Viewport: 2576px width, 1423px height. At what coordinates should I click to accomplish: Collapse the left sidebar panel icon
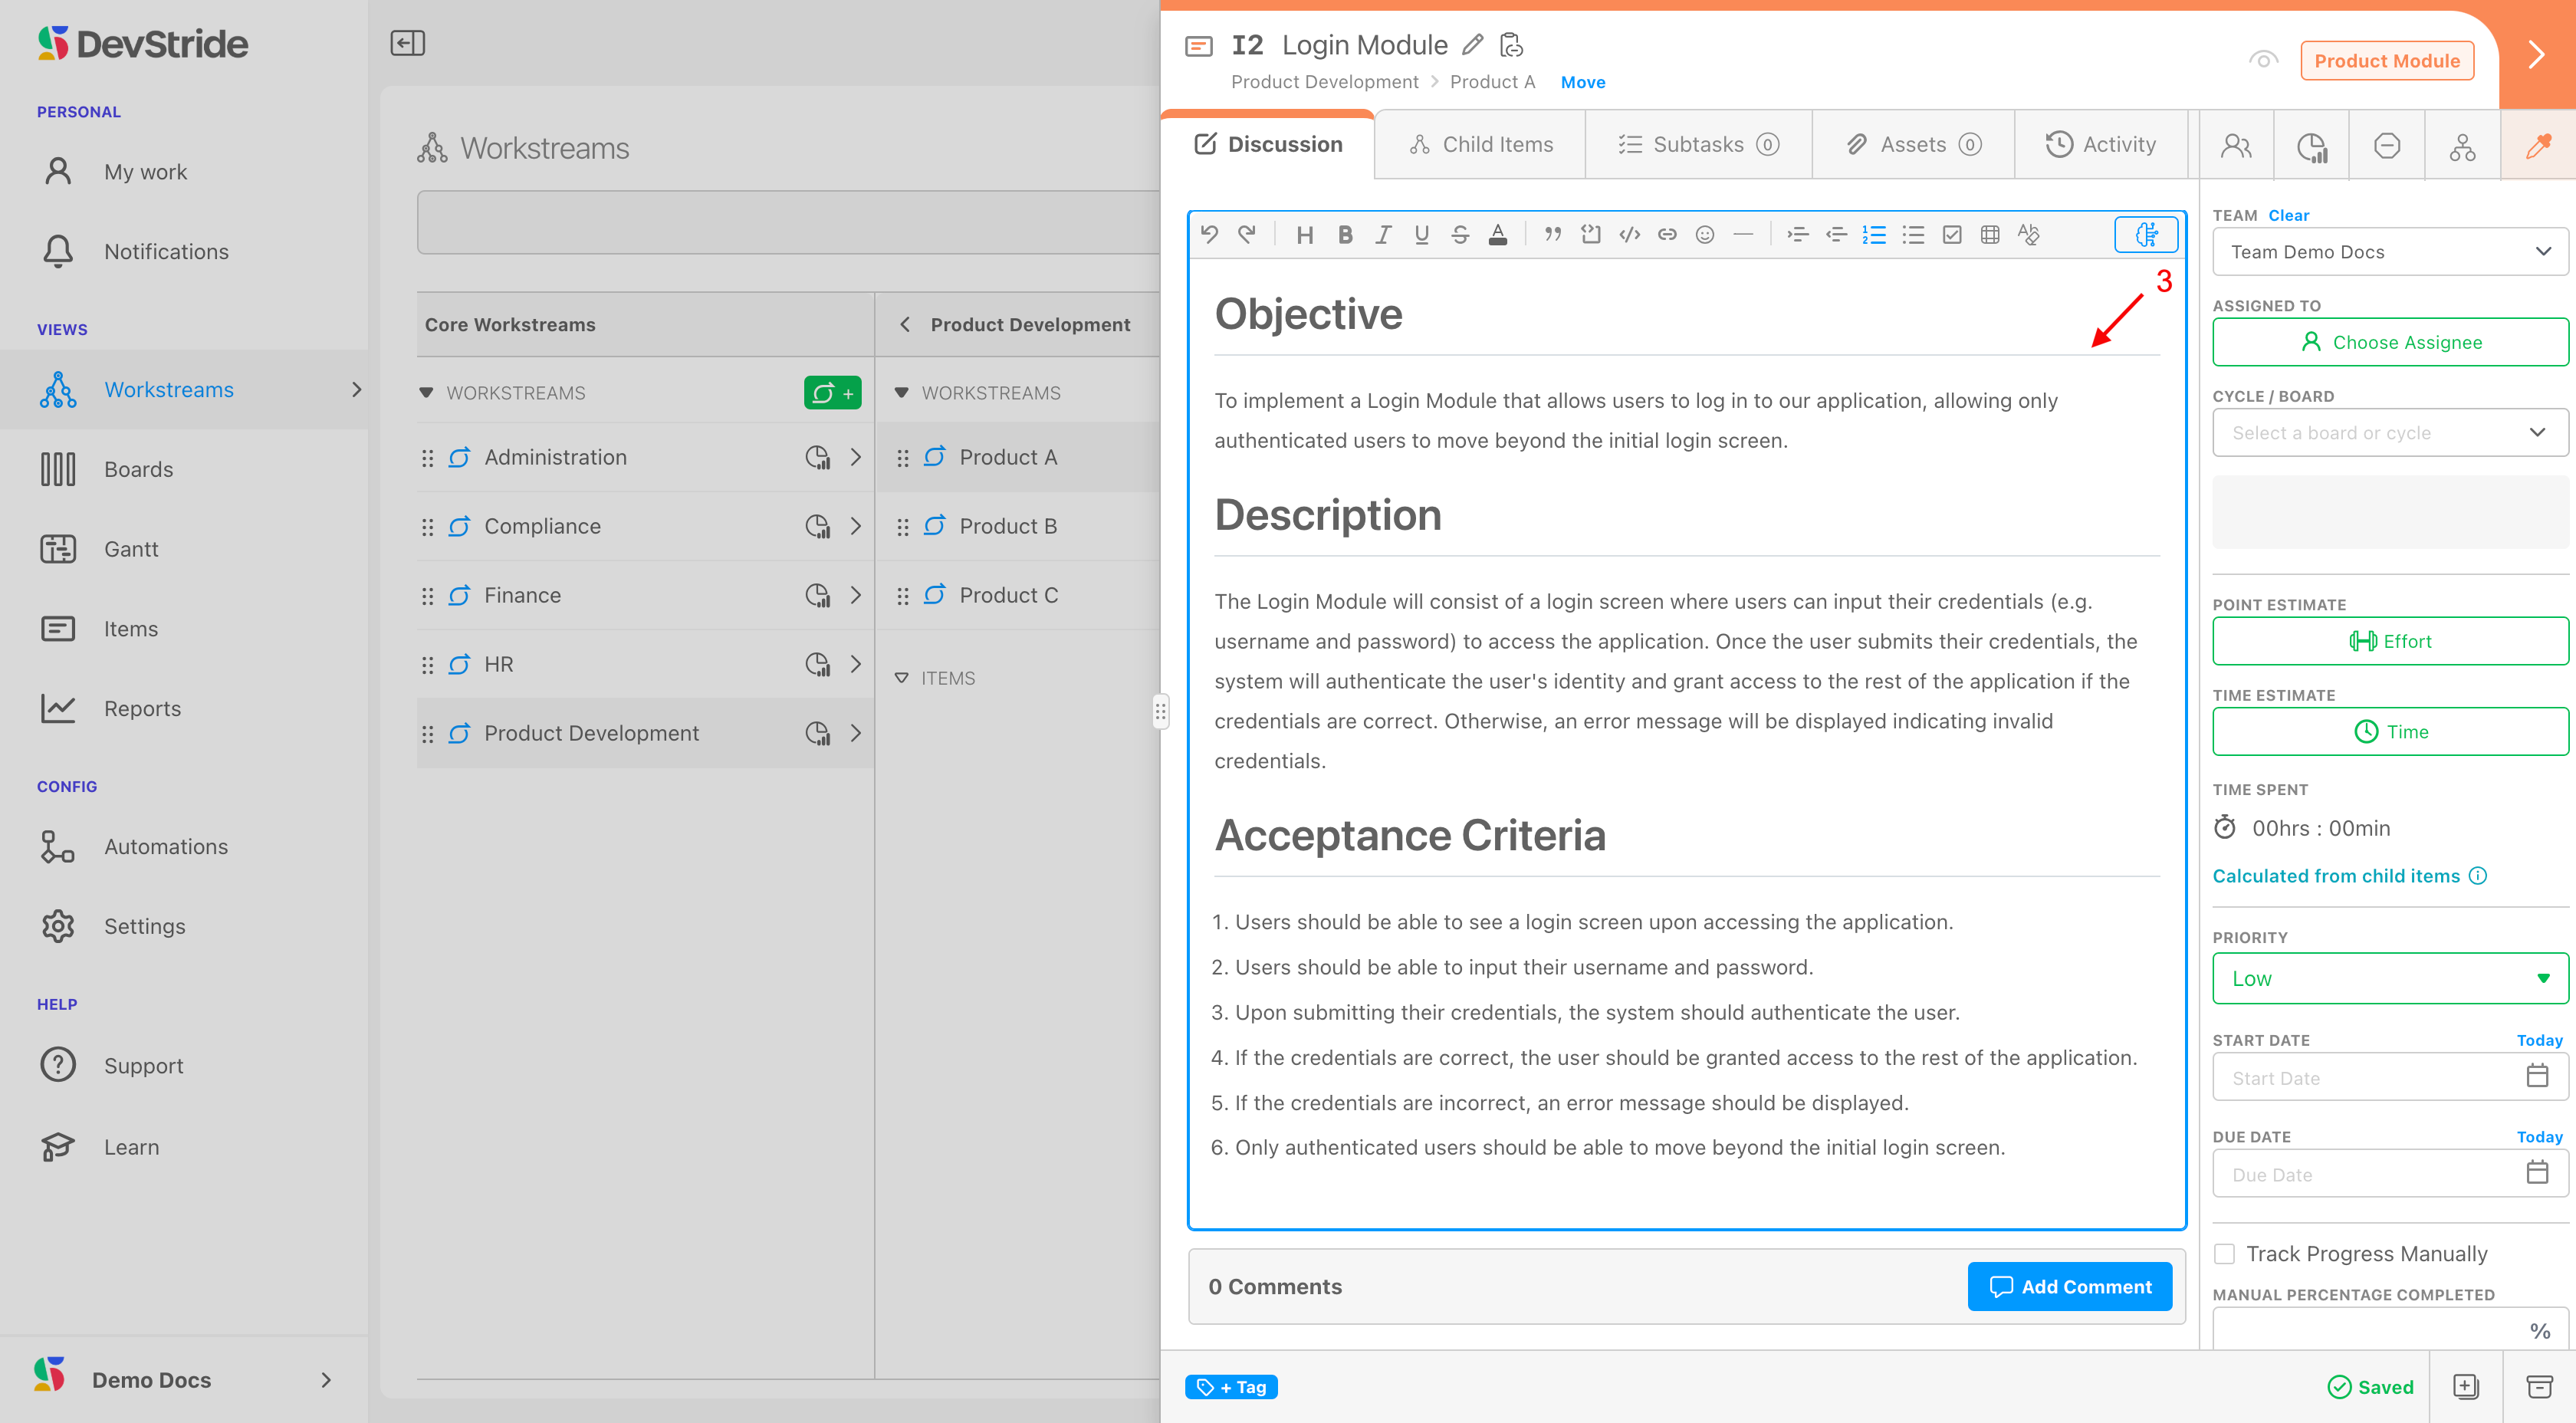pyautogui.click(x=407, y=43)
